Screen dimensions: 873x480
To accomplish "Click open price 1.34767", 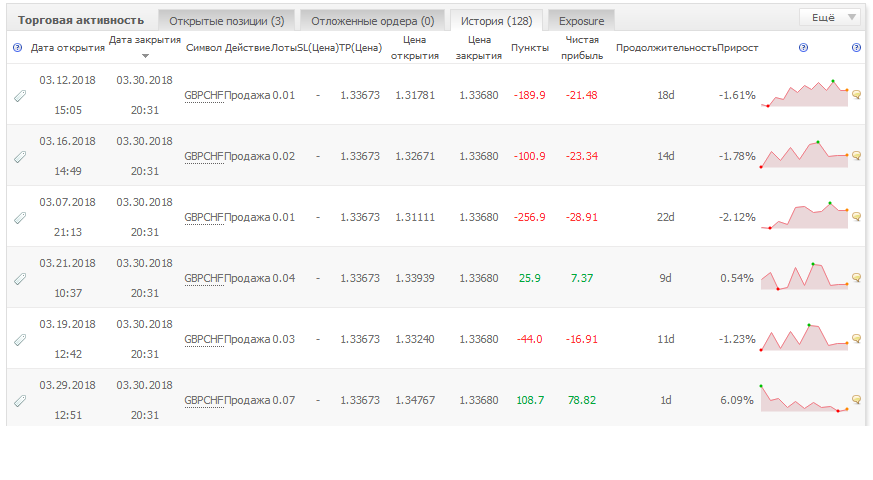I will click(415, 400).
